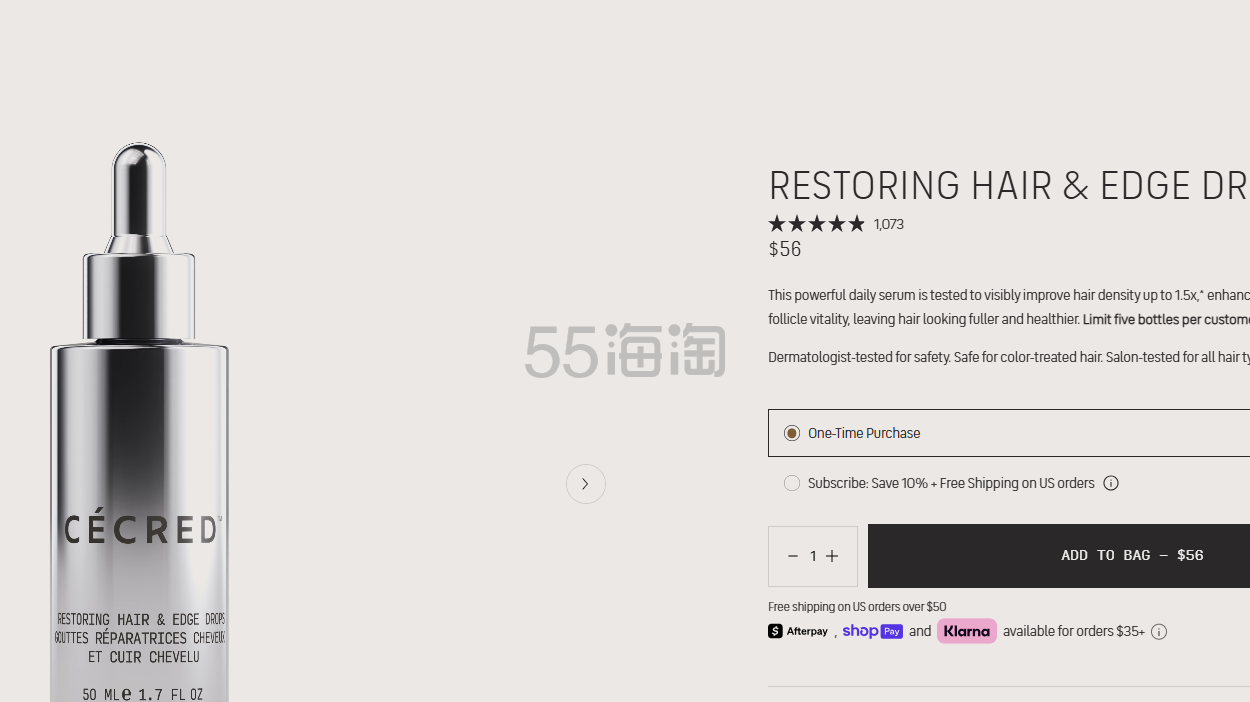Click the five-star rating icons
The width and height of the screenshot is (1250, 702).
point(816,224)
